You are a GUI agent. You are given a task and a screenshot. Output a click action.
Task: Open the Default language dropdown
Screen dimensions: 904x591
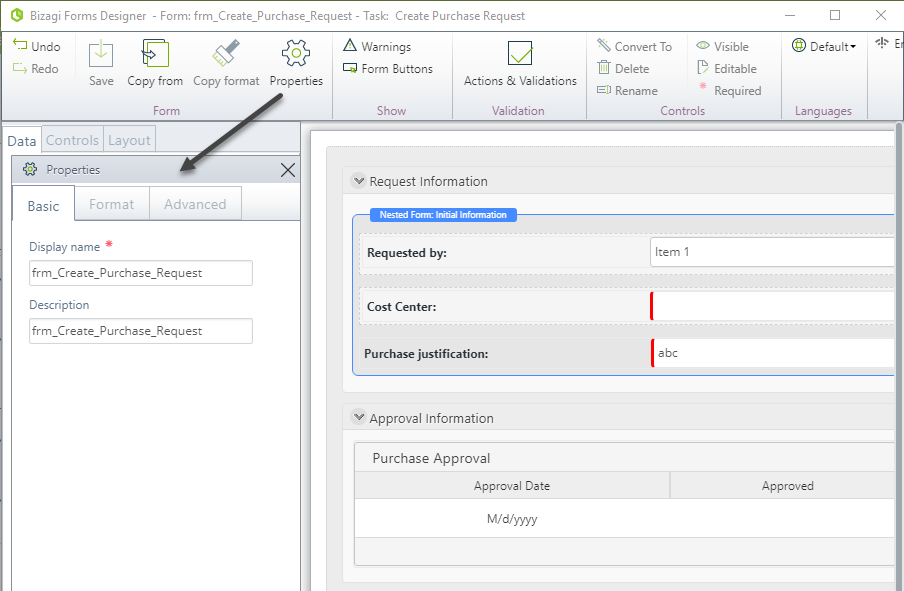(x=823, y=46)
